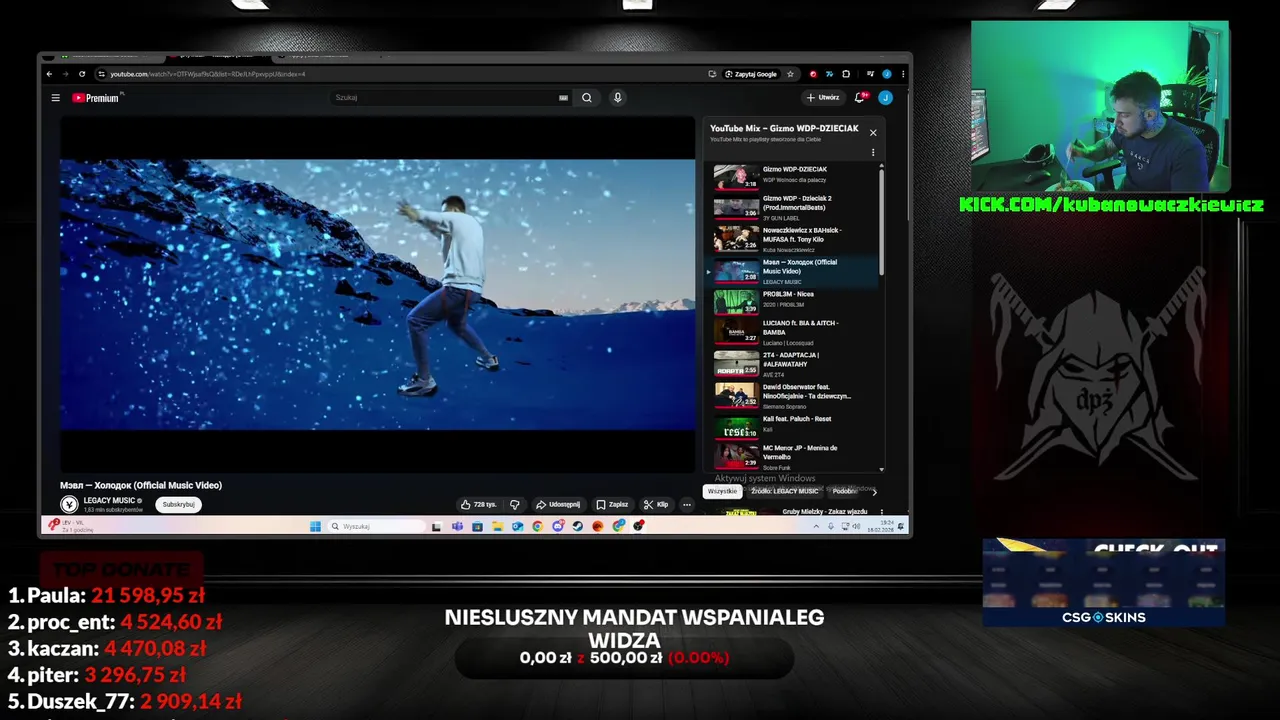Viewport: 1280px width, 720px height.
Task: Click the Udostępnij share button
Action: (558, 505)
